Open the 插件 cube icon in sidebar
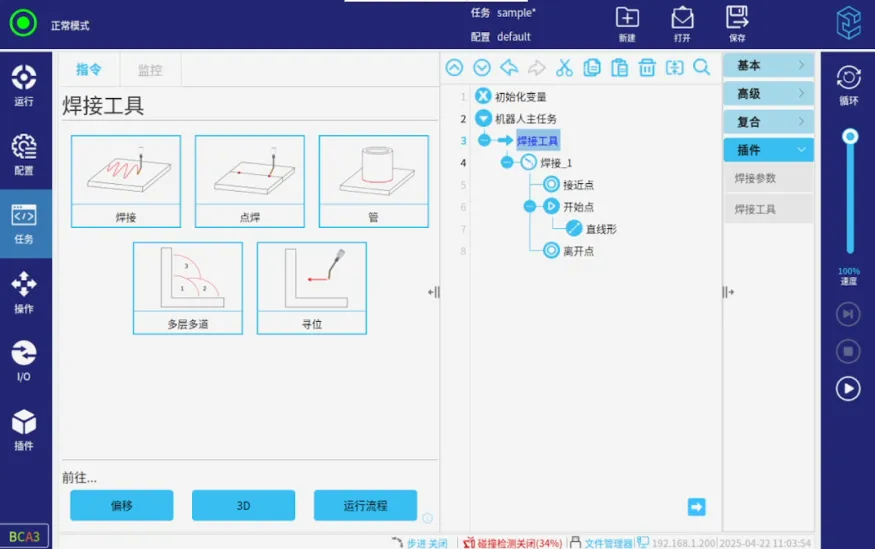Viewport: 875px width, 549px height. click(x=24, y=430)
